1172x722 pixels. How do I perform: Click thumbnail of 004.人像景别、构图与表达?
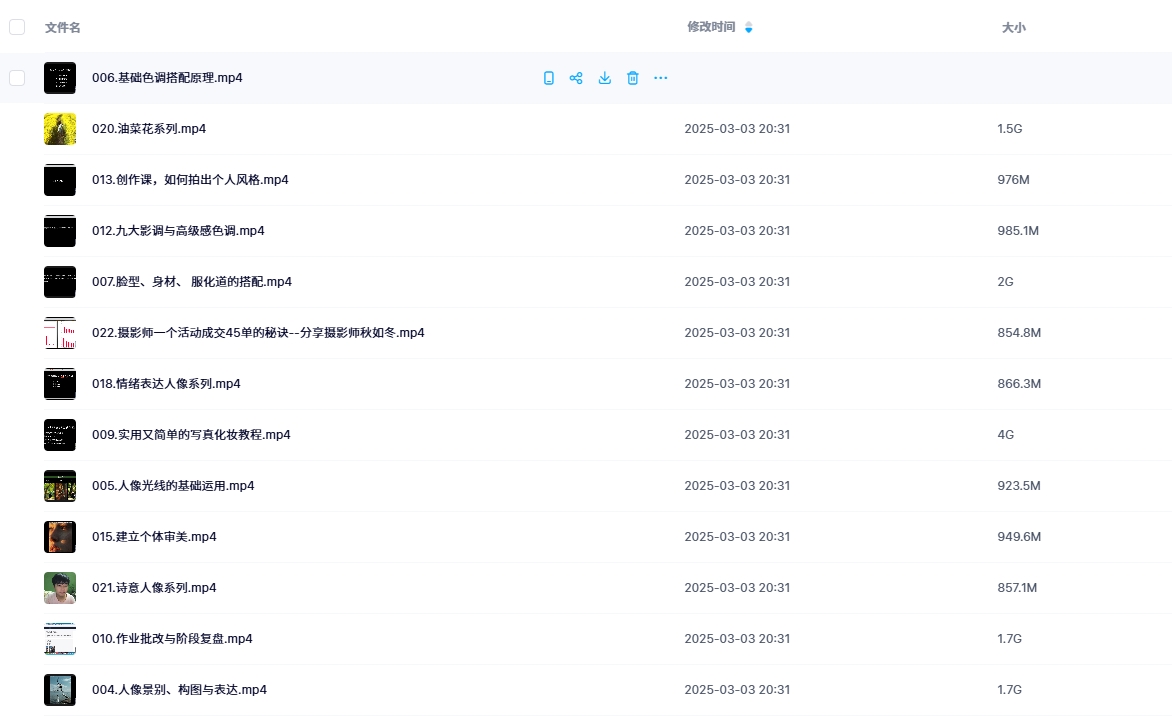[x=60, y=690]
